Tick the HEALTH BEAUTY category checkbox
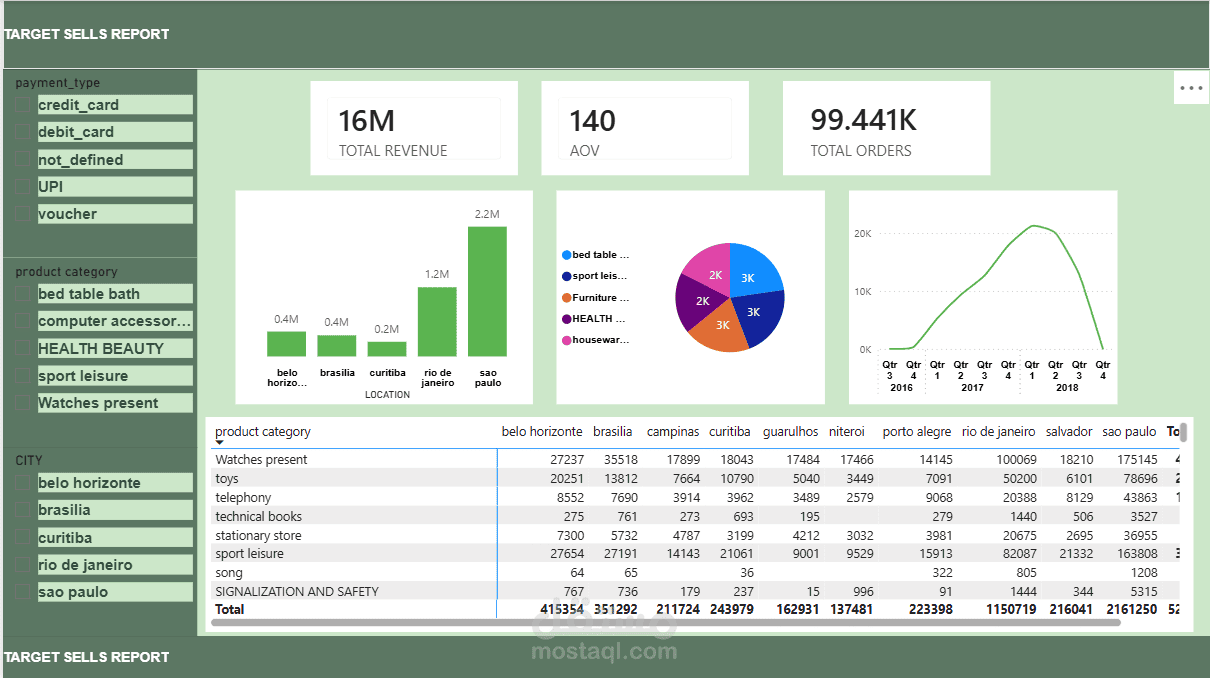The width and height of the screenshot is (1210, 678). tap(25, 349)
